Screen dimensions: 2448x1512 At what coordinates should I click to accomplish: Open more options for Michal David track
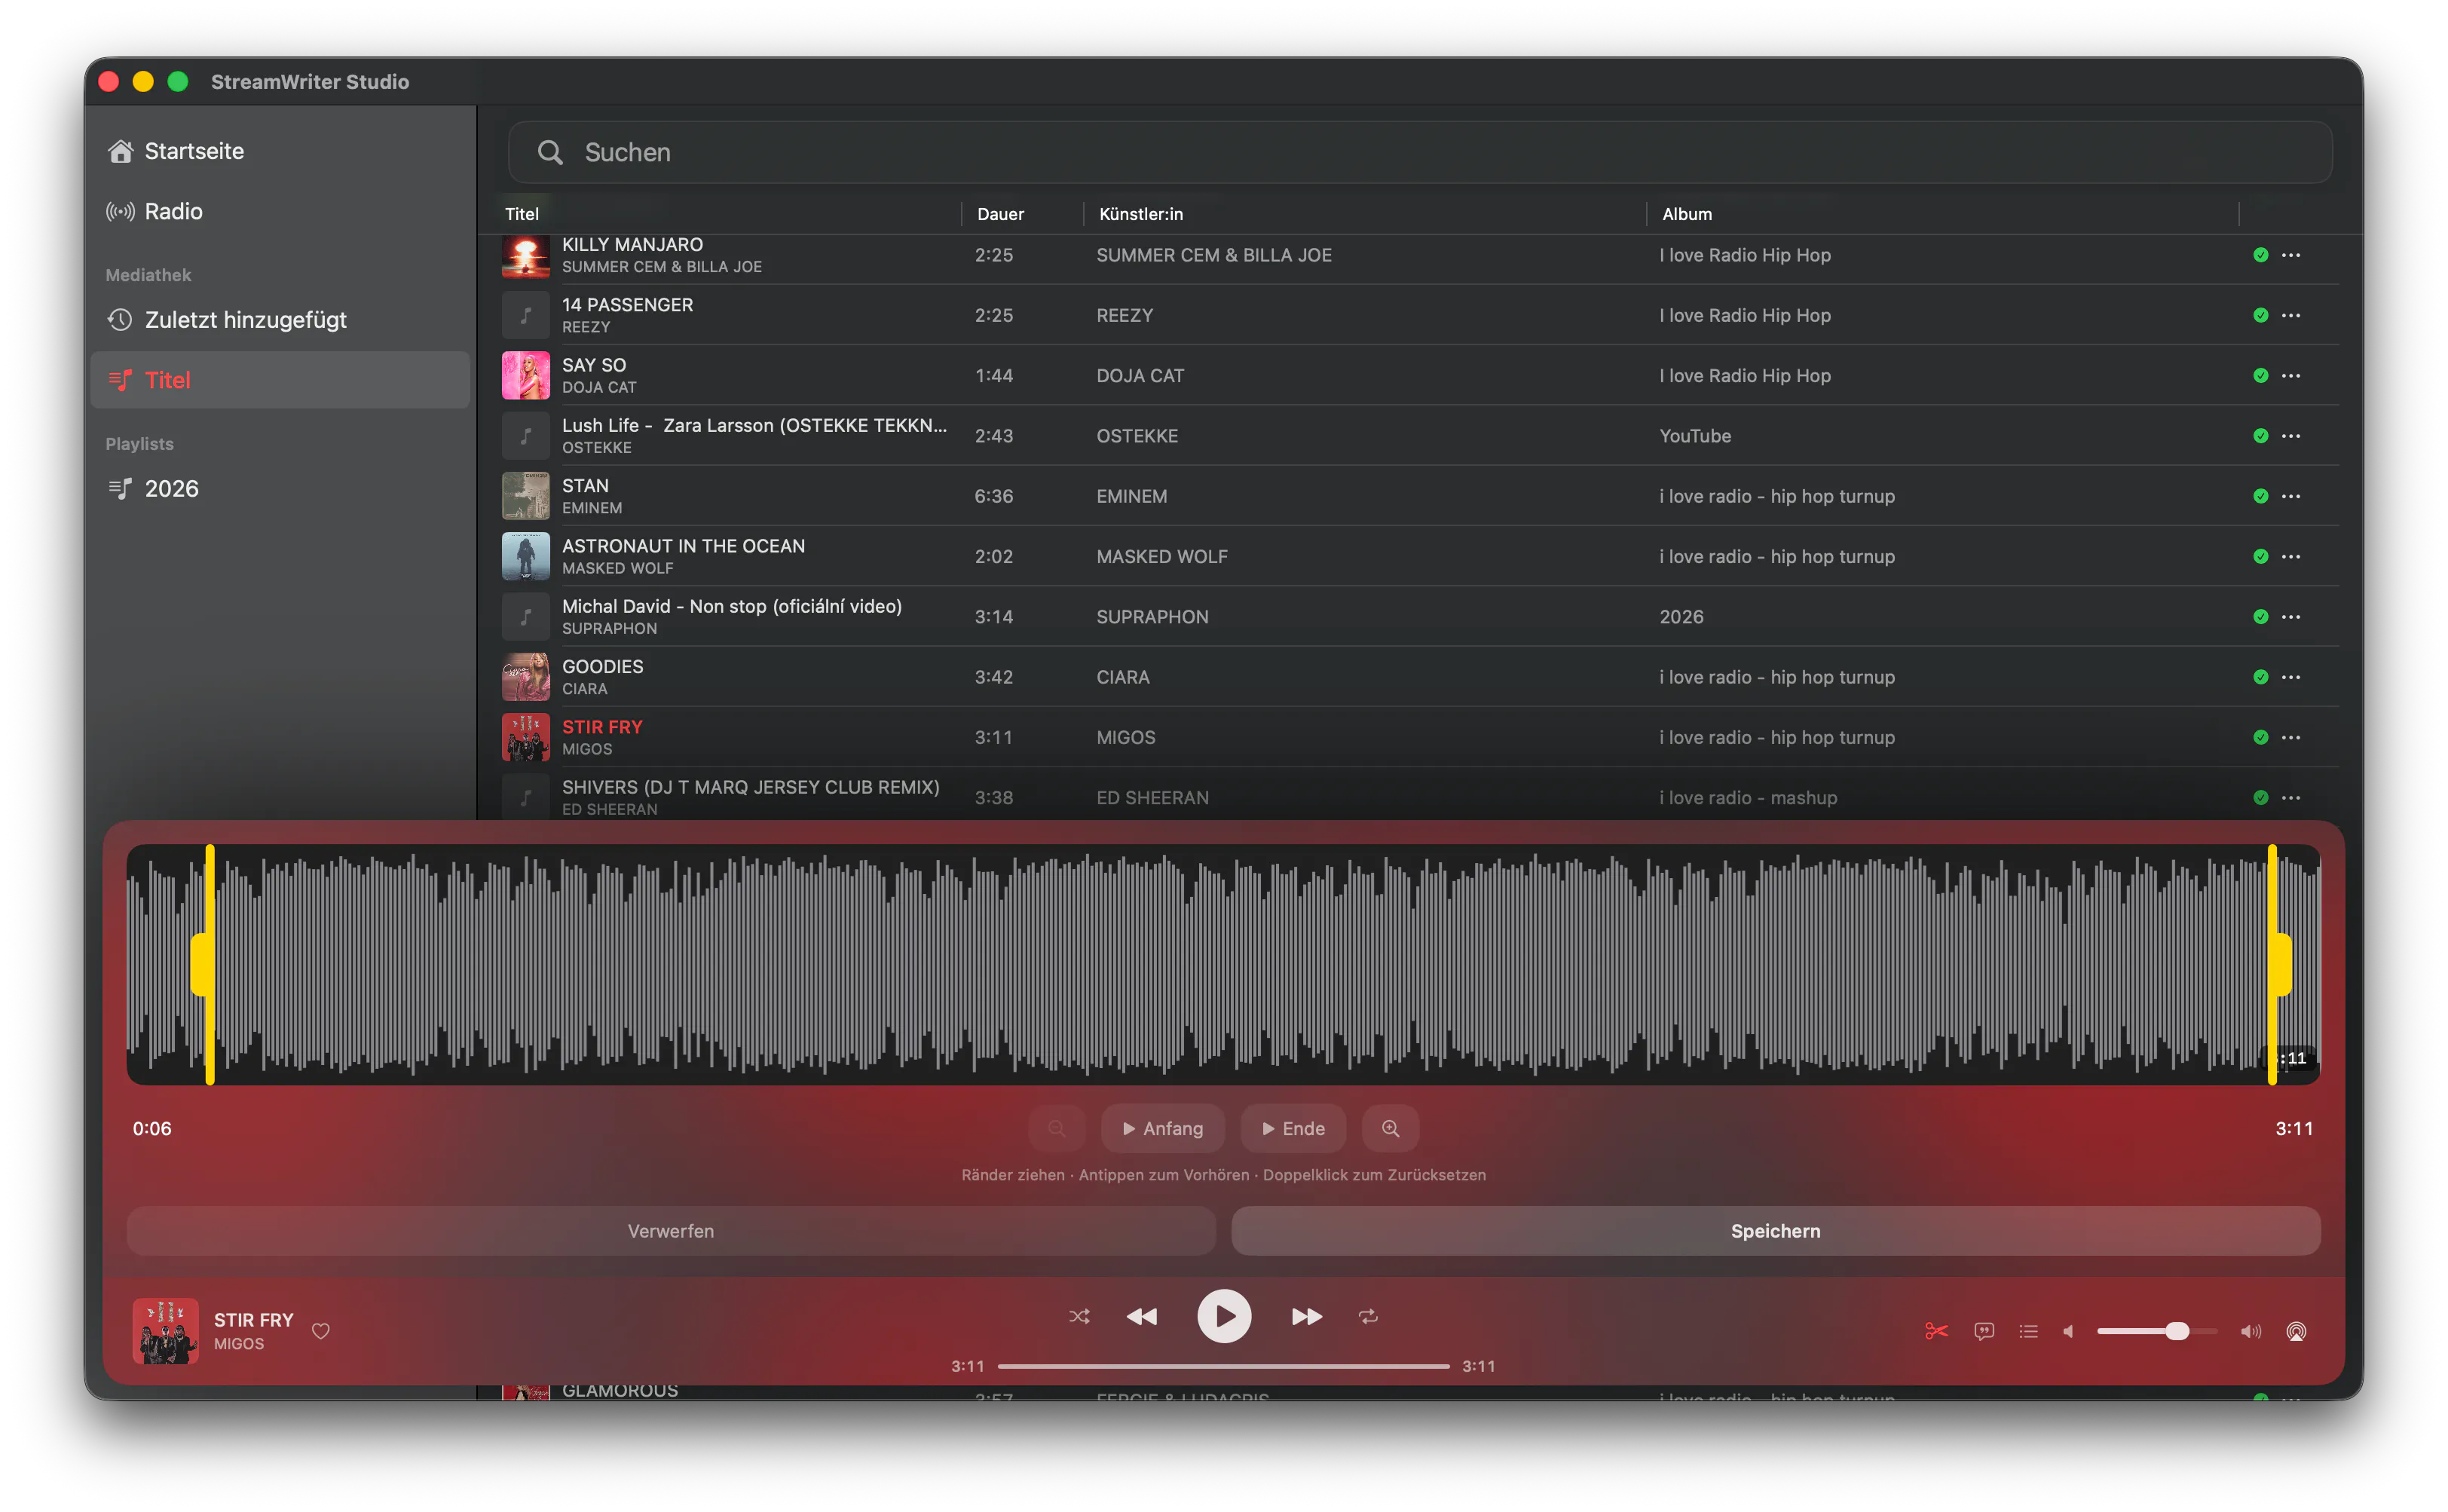coord(2291,617)
